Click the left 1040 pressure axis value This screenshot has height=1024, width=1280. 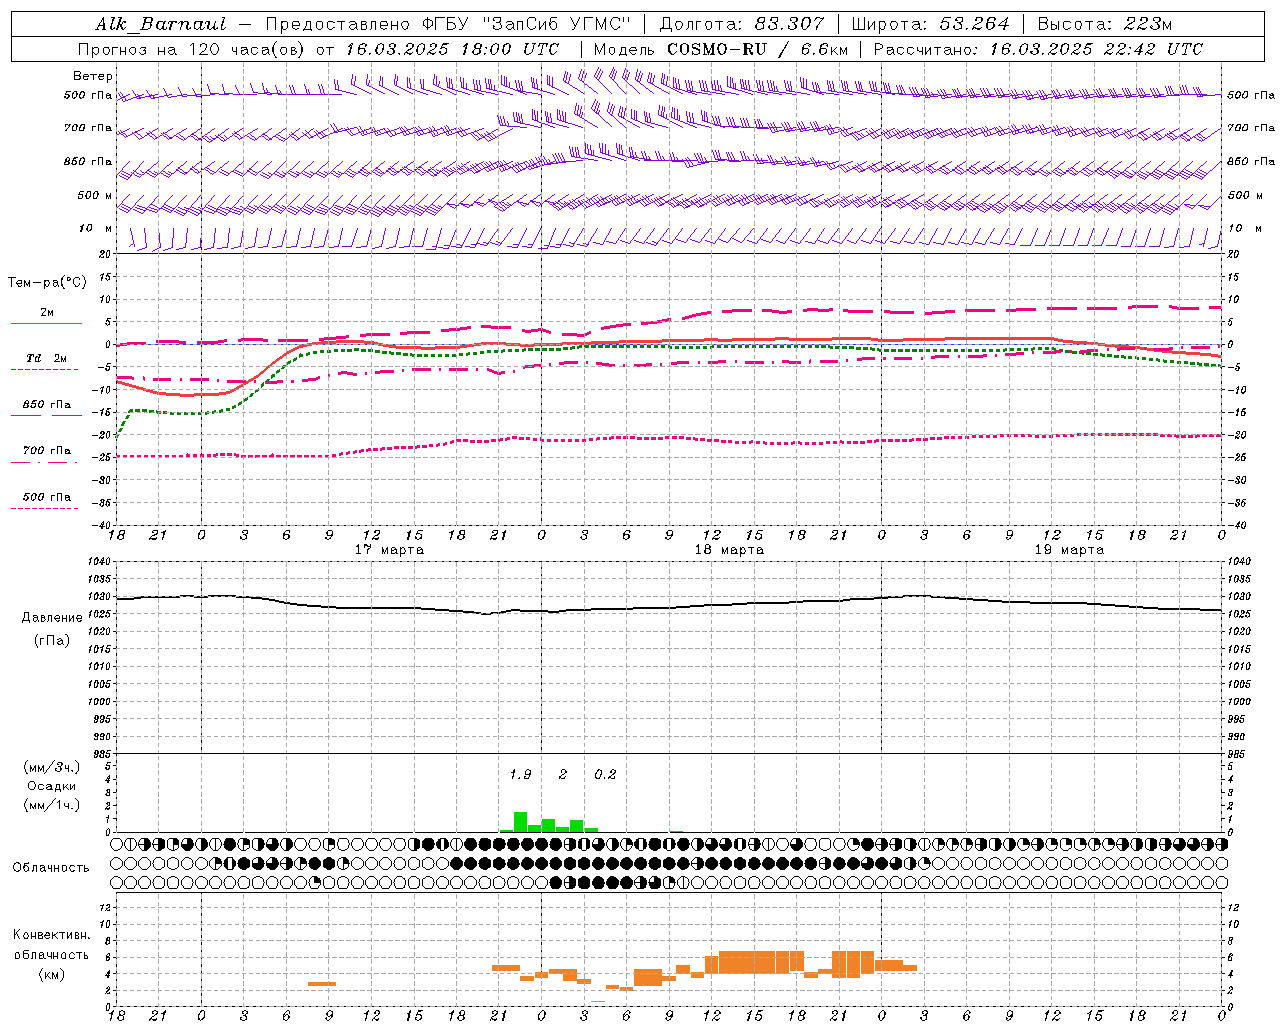(101, 562)
